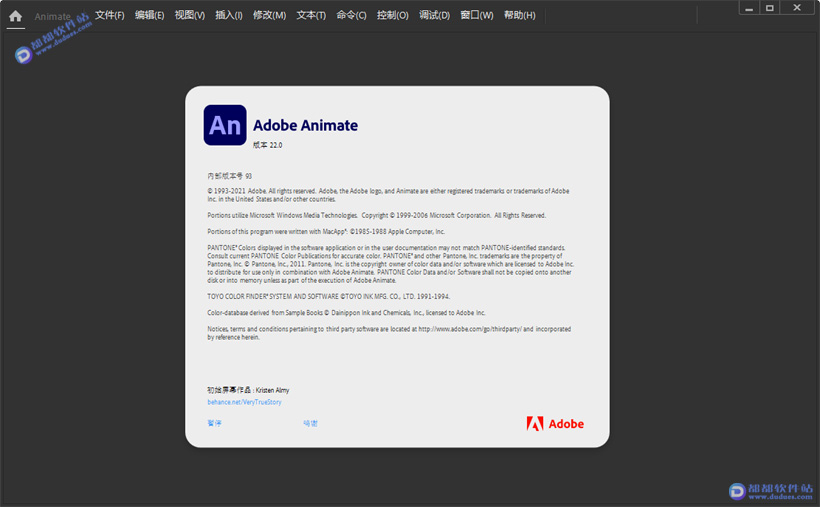Viewport: 820px width, 507px height.
Task: Open the 插入(I) menu
Action: [x=229, y=16]
